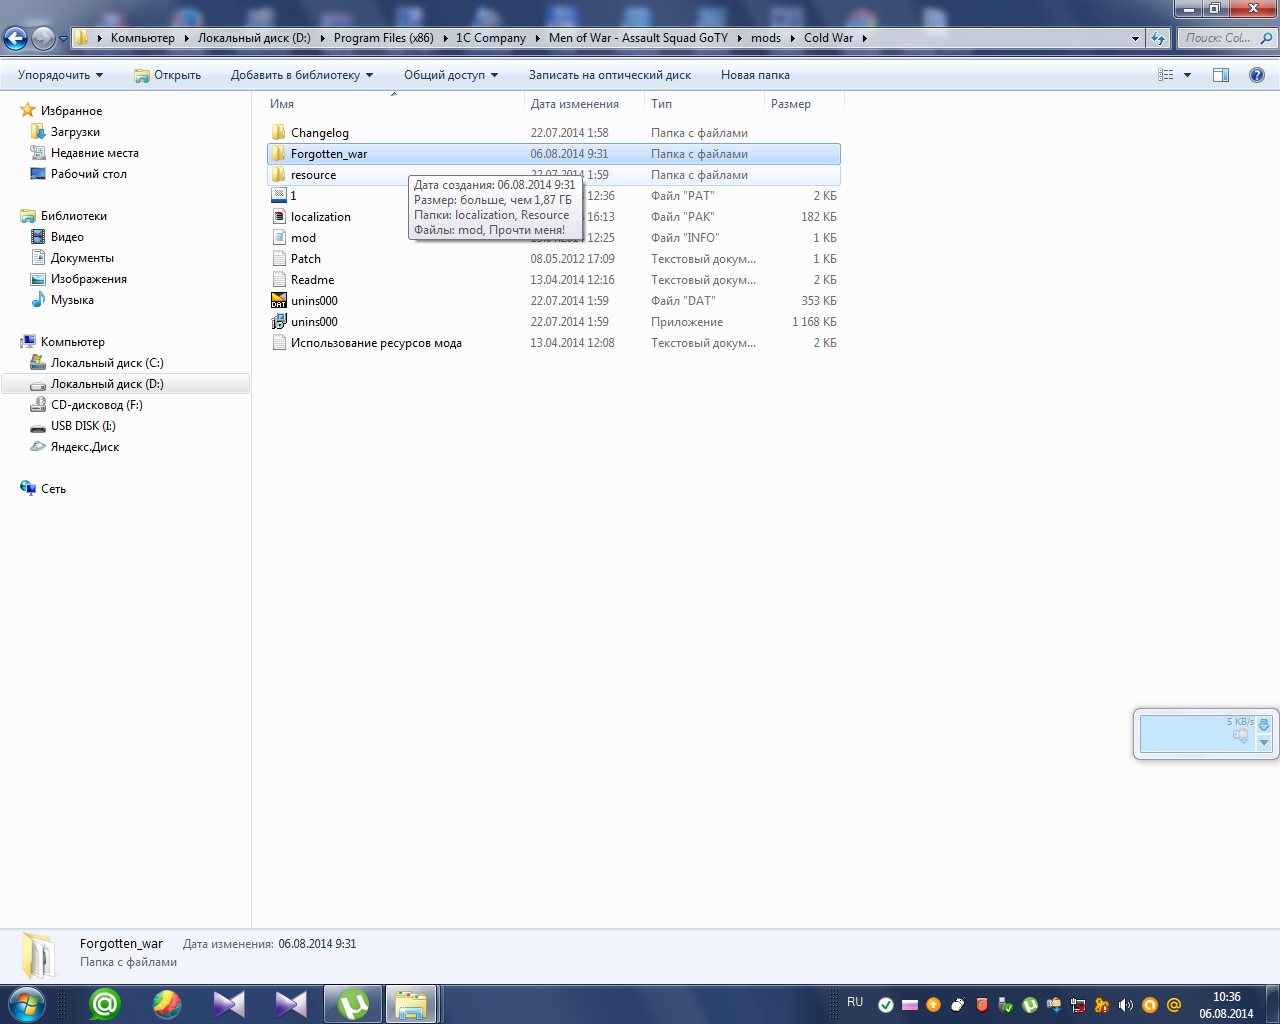Viewport: 1280px width, 1024px height.
Task: Open Яндекс.Диск in the navigation pane
Action: point(85,447)
